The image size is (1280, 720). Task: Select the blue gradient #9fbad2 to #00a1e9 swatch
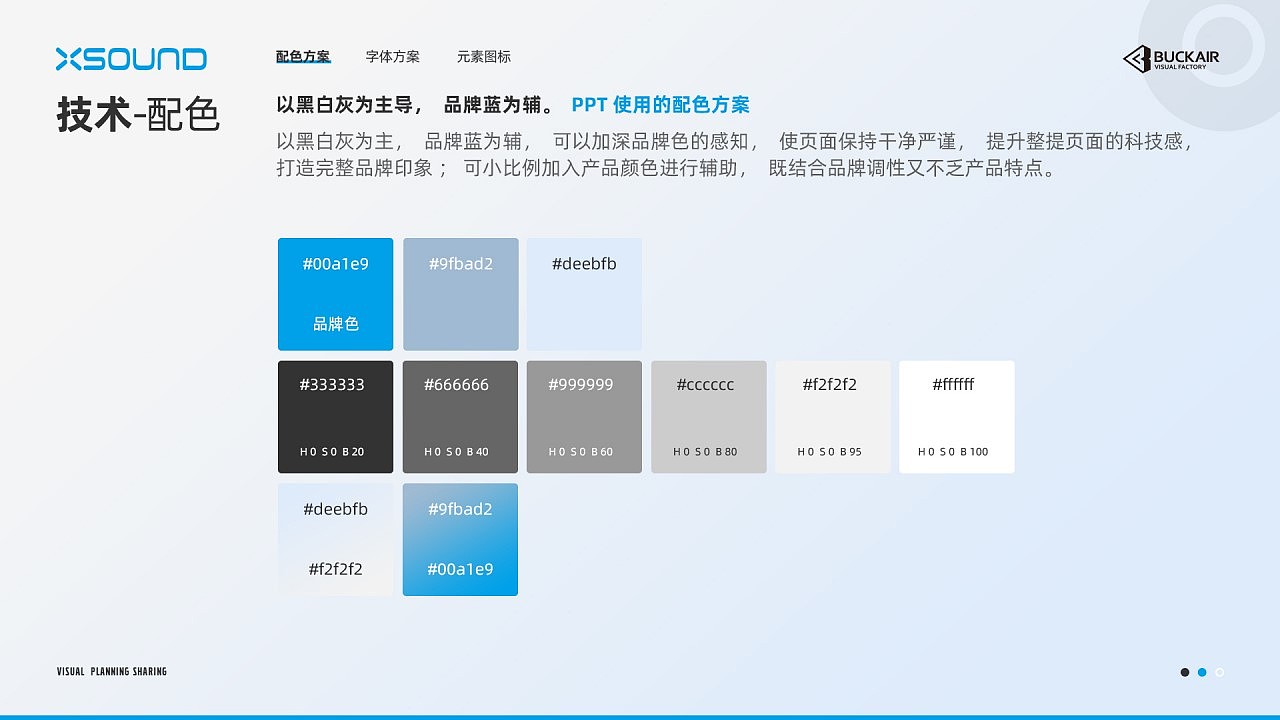tap(460, 539)
